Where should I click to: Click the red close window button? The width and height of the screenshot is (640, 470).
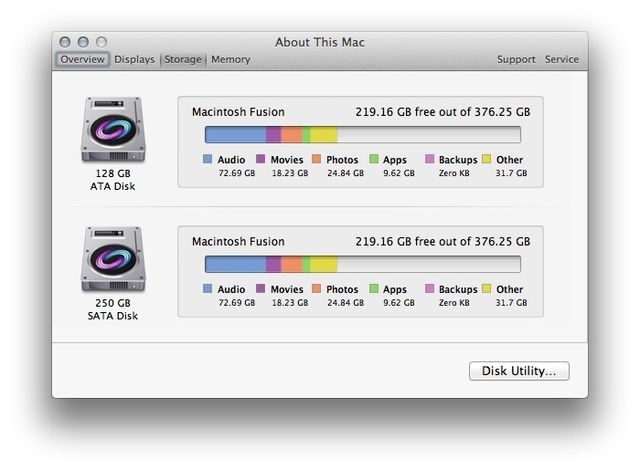[66, 42]
